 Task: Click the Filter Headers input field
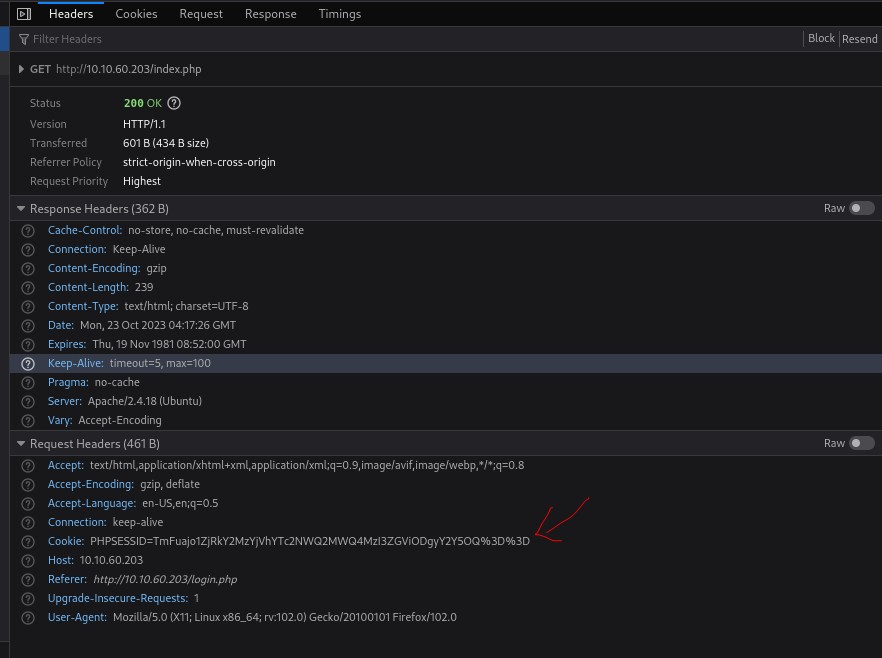click(400, 39)
